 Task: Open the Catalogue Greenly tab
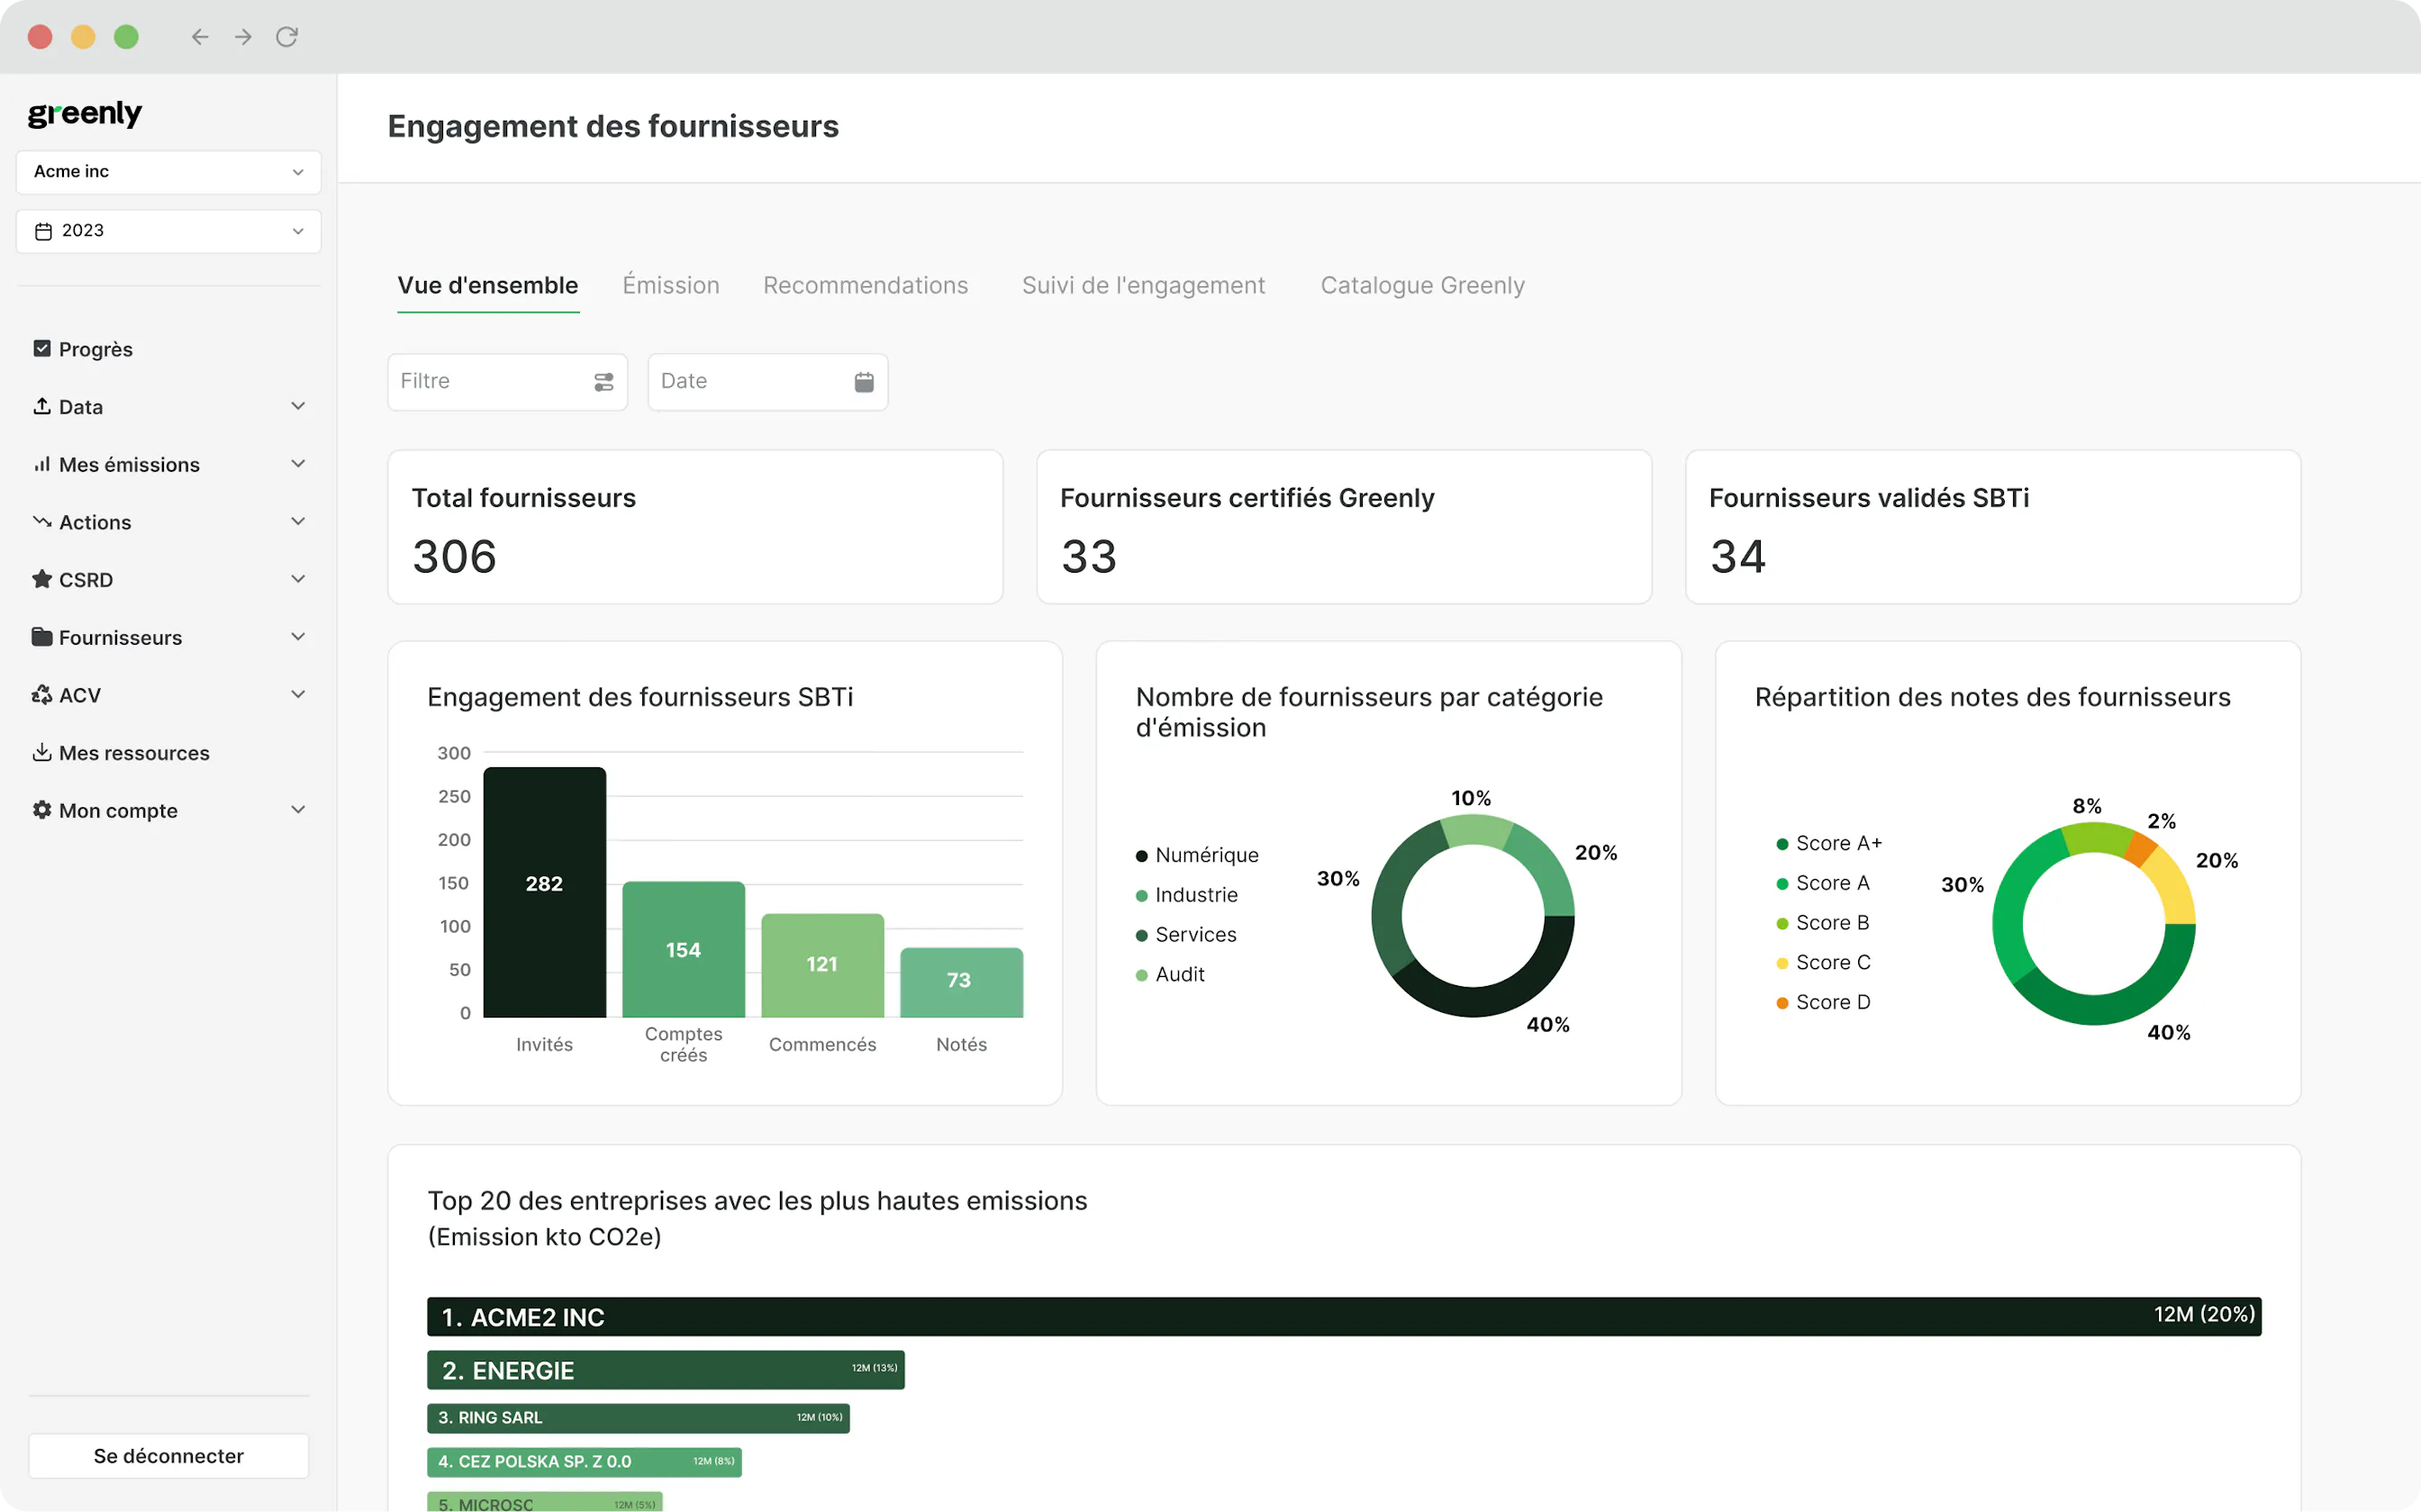(1422, 285)
